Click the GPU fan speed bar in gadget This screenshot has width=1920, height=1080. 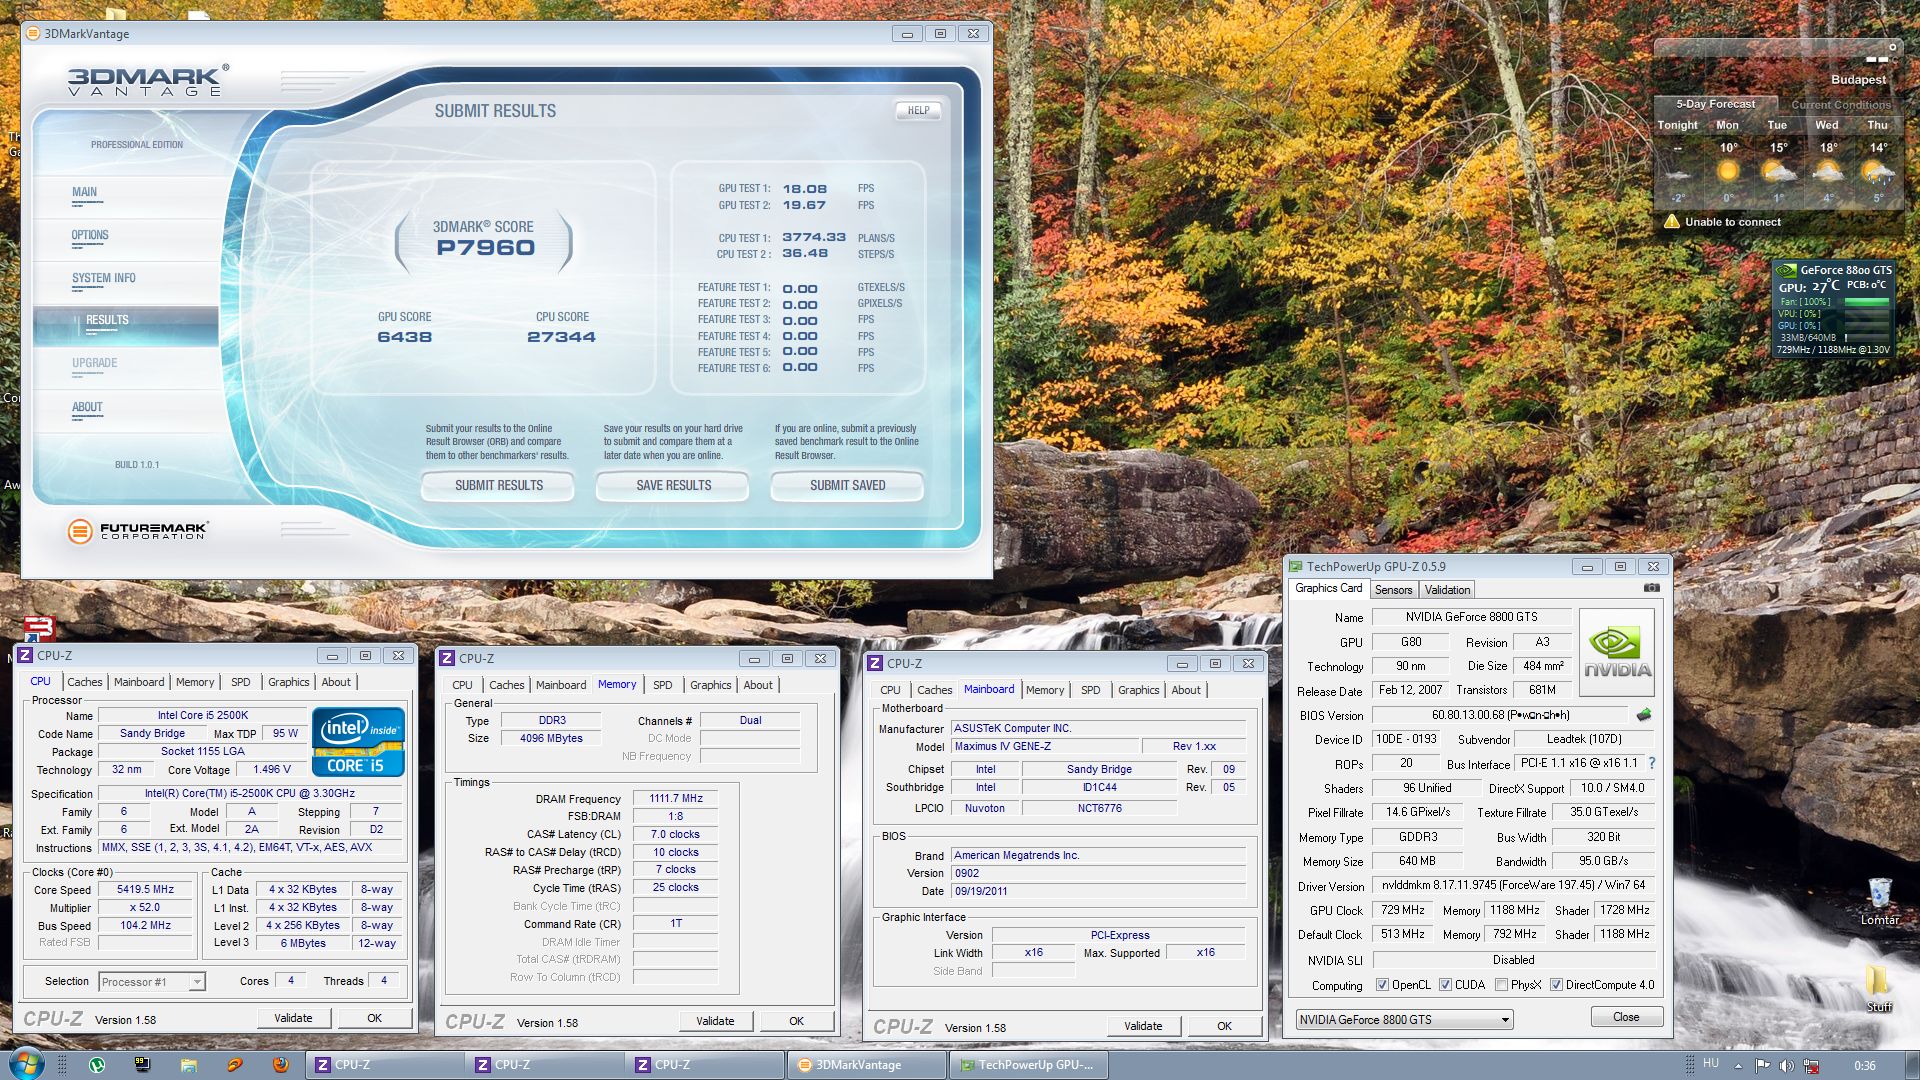[x=1865, y=301]
